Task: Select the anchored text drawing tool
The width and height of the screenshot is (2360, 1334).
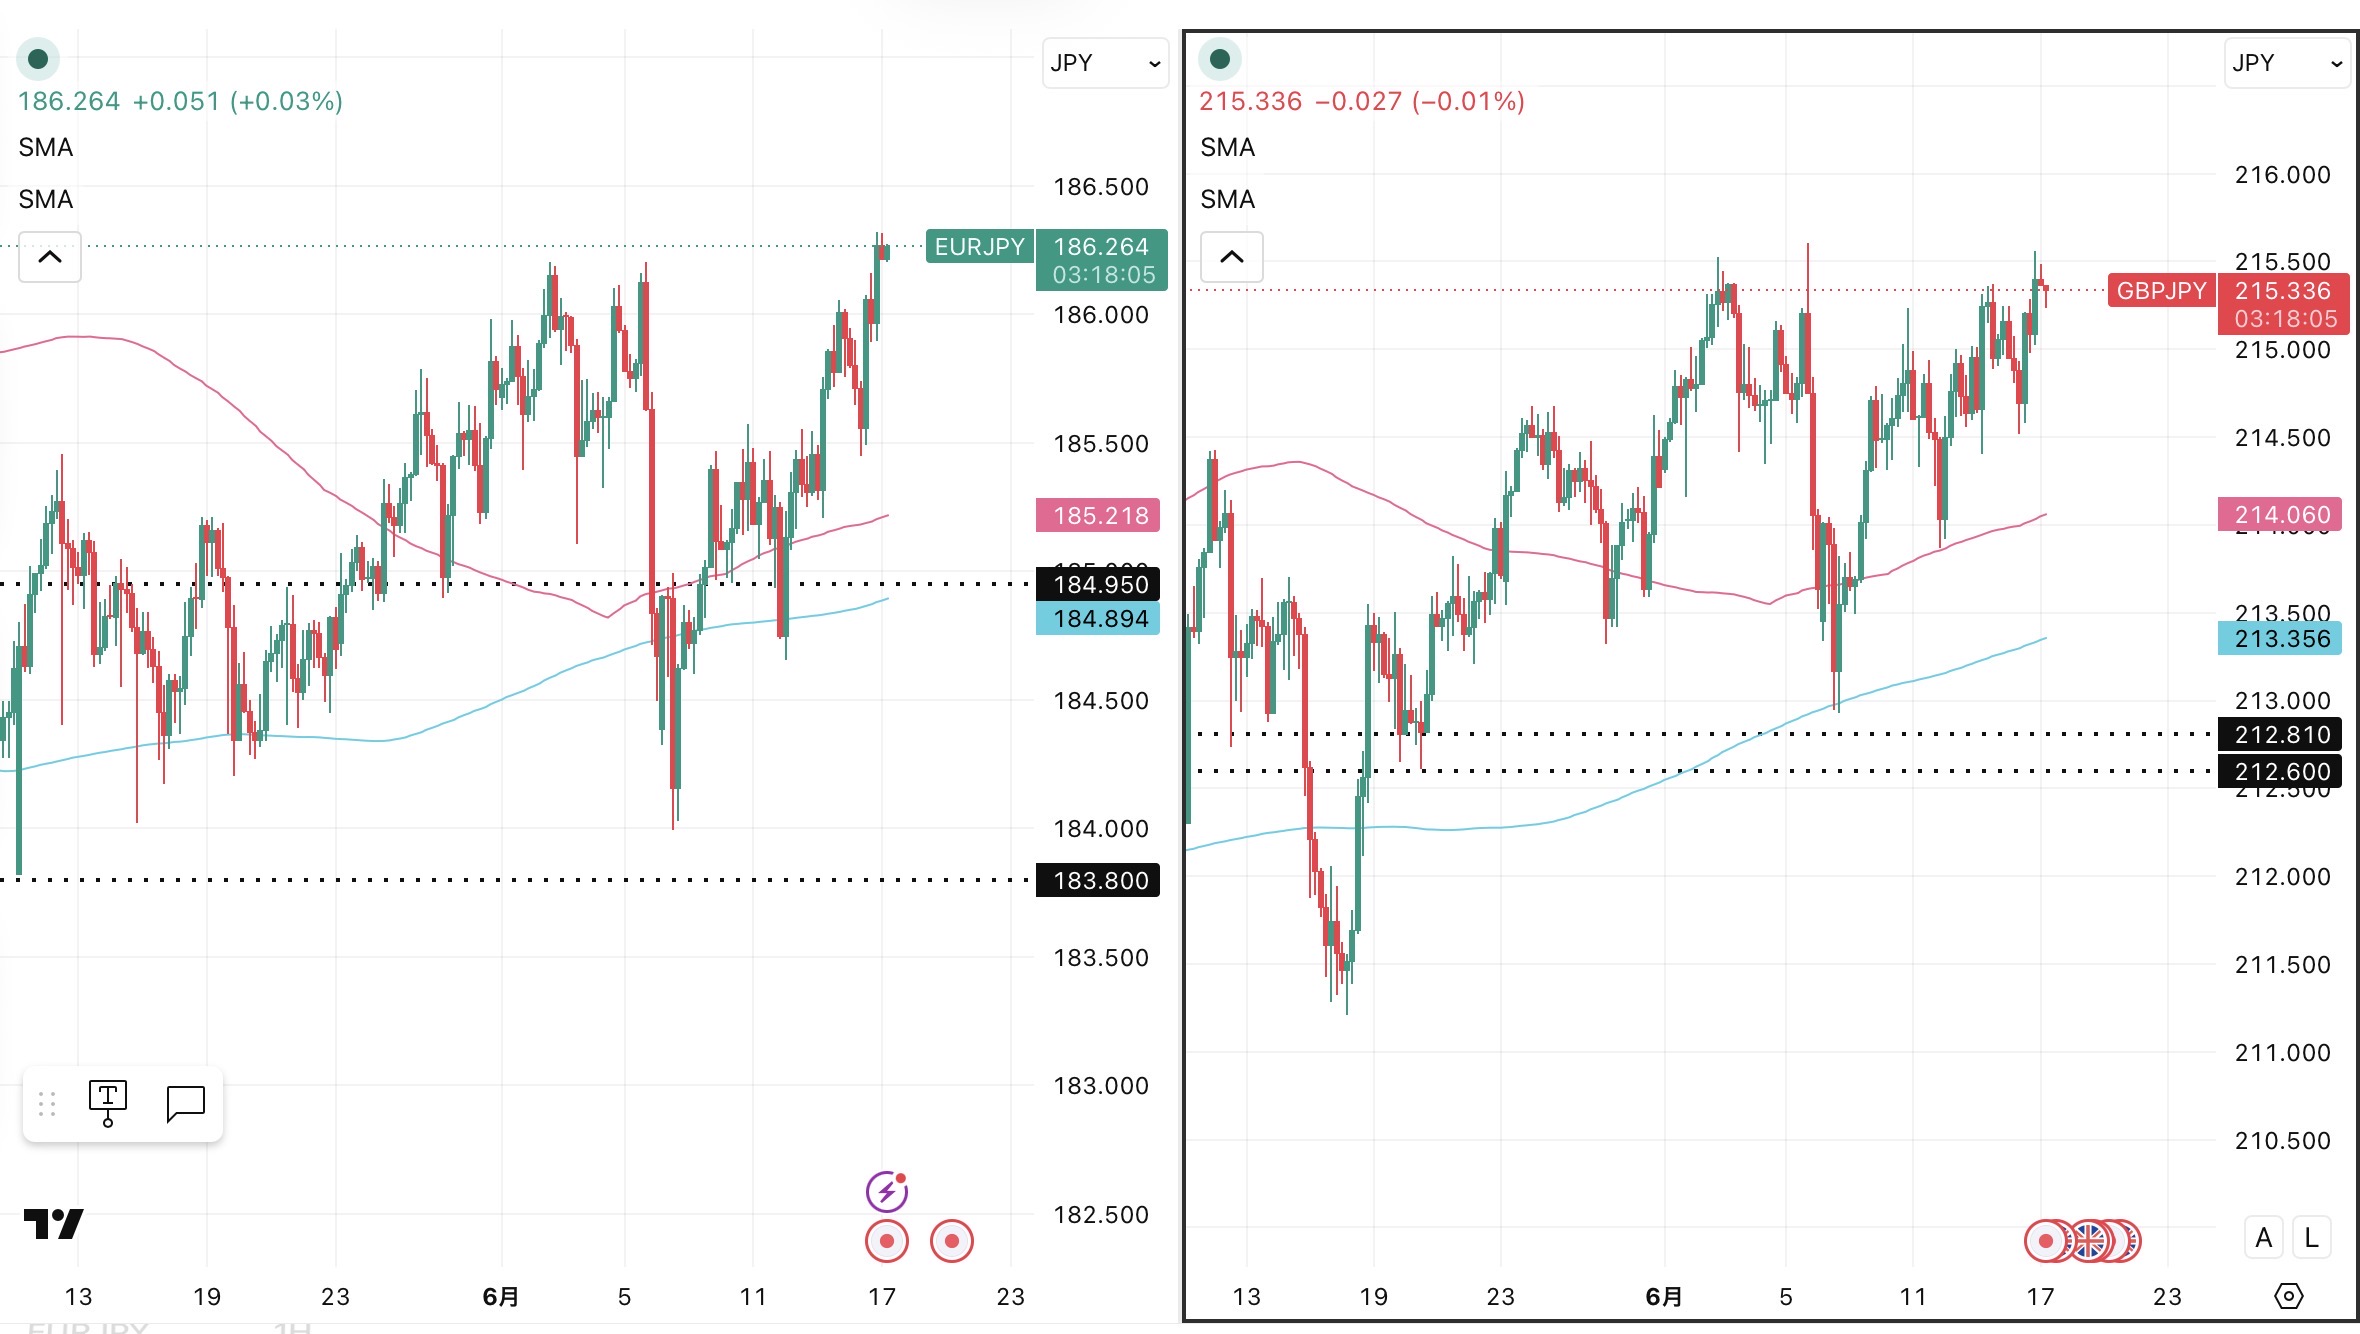Action: (x=108, y=1104)
